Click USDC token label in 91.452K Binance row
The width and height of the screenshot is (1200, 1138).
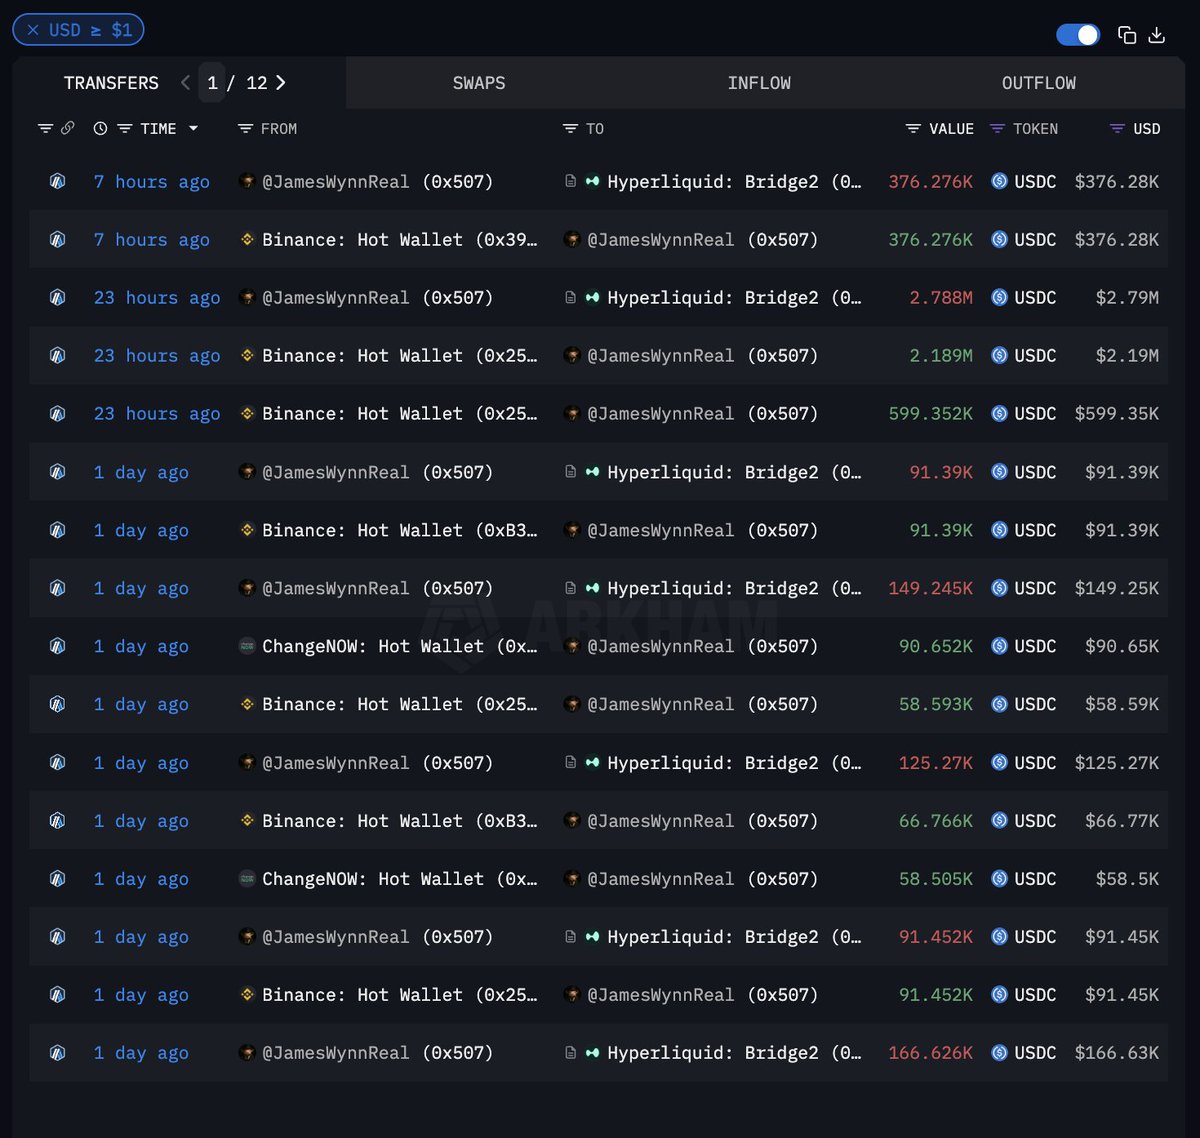tap(1035, 995)
